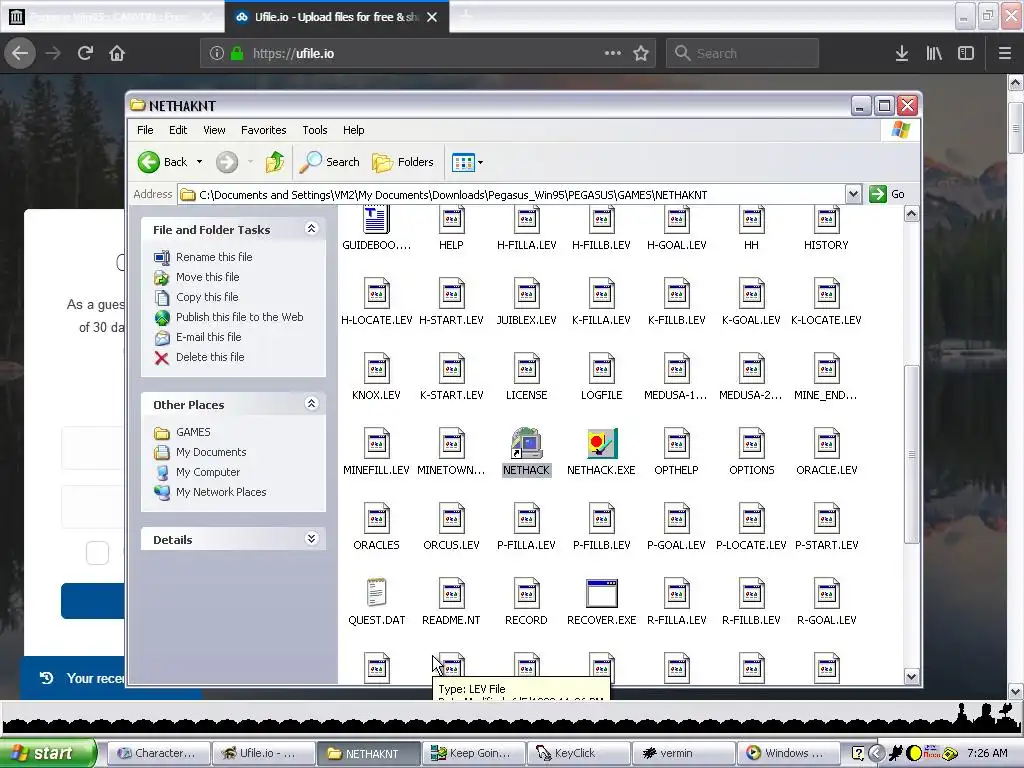Select the LICENSE file icon
The image size is (1024, 768).
pyautogui.click(x=526, y=369)
